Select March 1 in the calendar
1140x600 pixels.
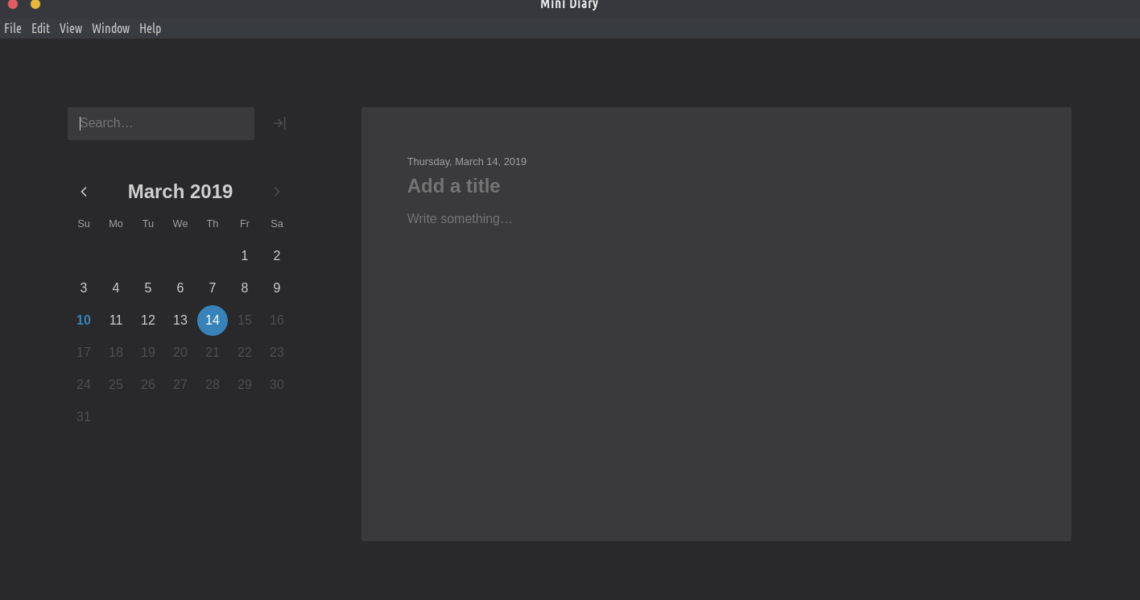(244, 256)
